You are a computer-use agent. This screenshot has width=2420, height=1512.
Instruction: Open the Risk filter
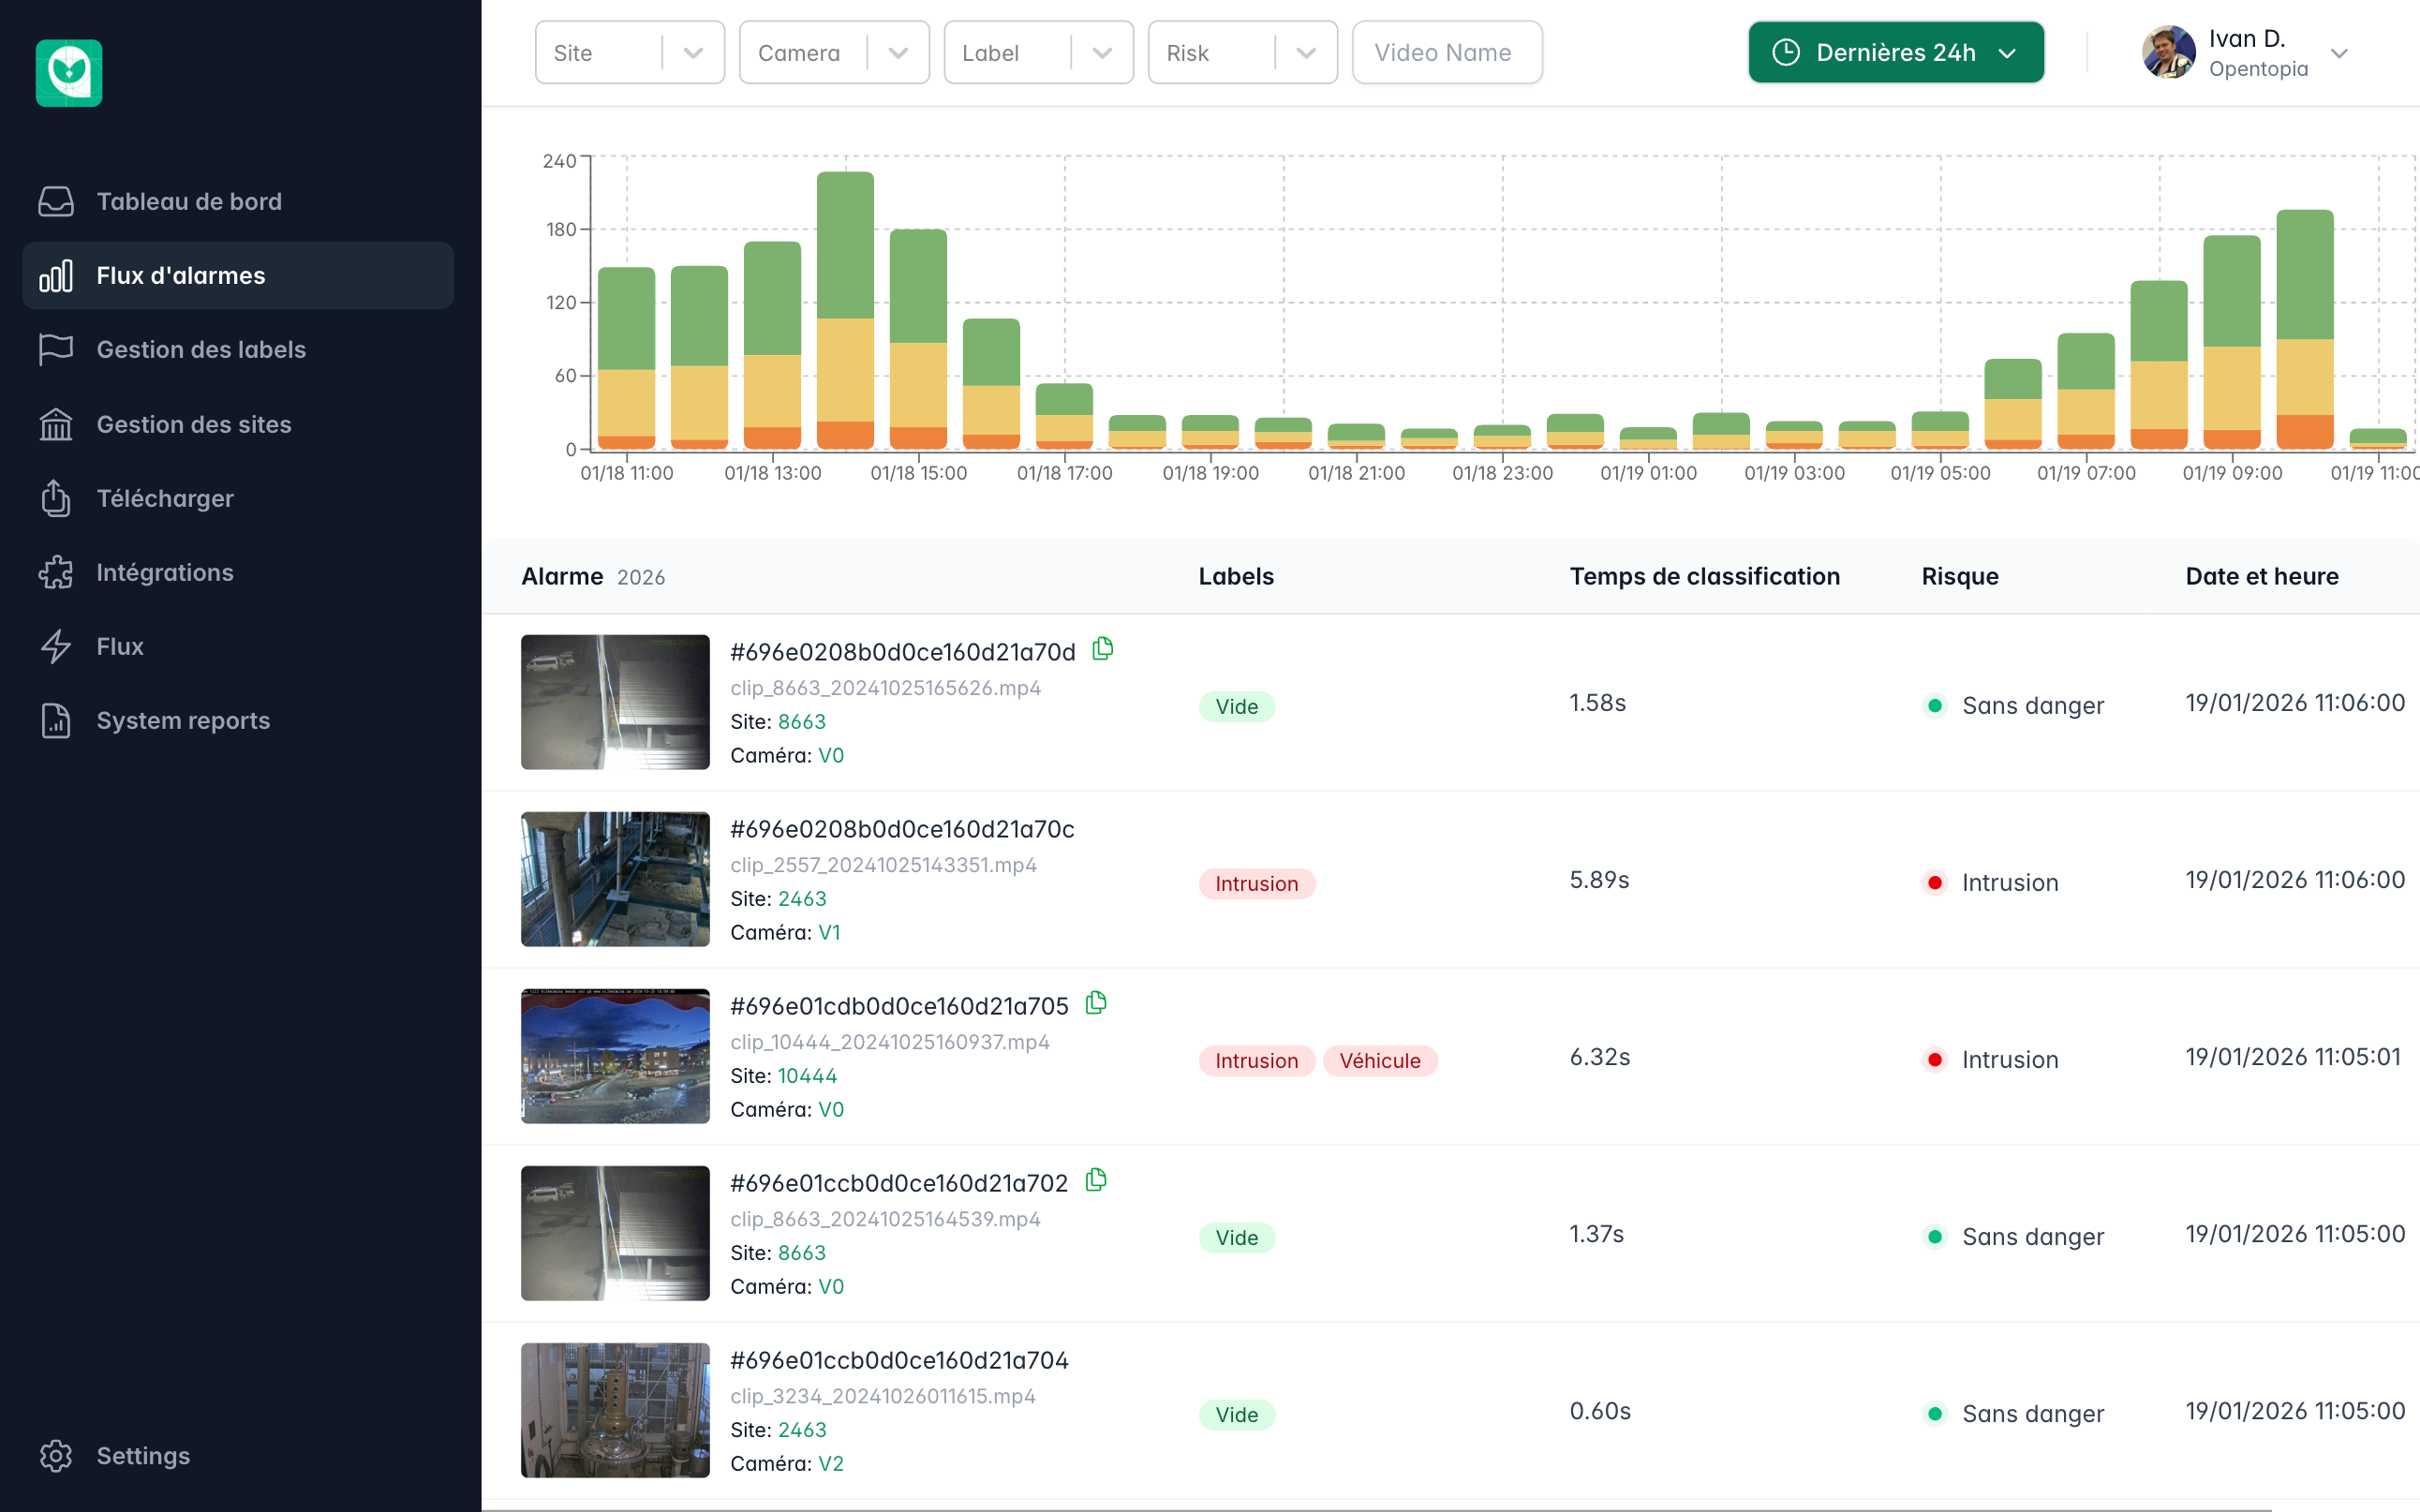1242,52
